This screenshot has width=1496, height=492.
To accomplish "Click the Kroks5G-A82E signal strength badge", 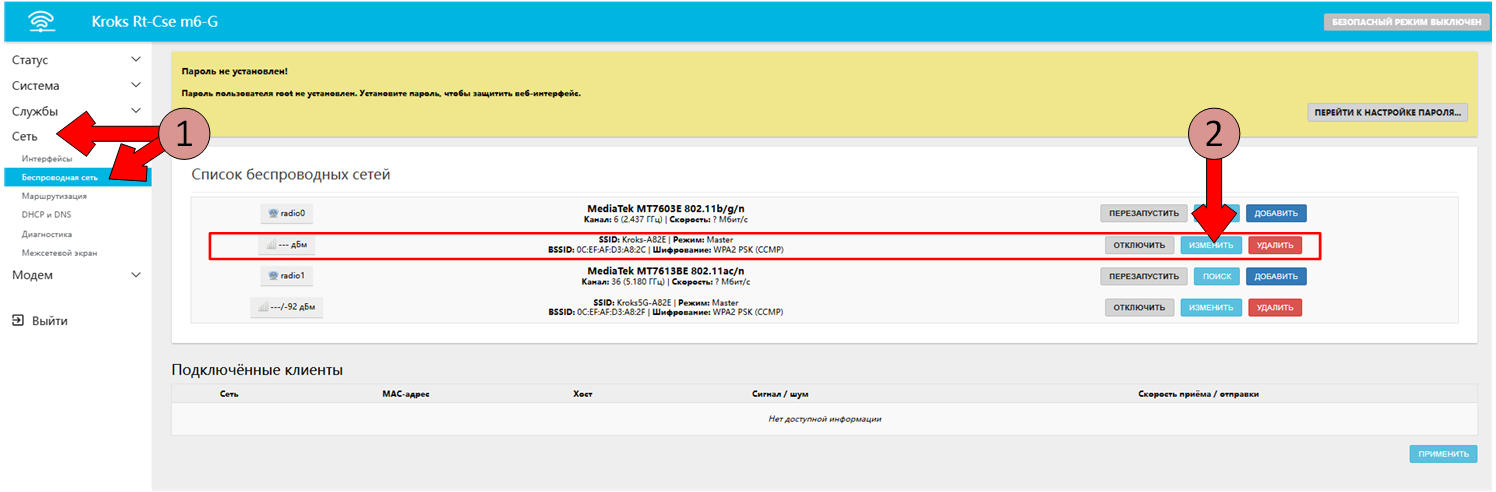I will (286, 307).
